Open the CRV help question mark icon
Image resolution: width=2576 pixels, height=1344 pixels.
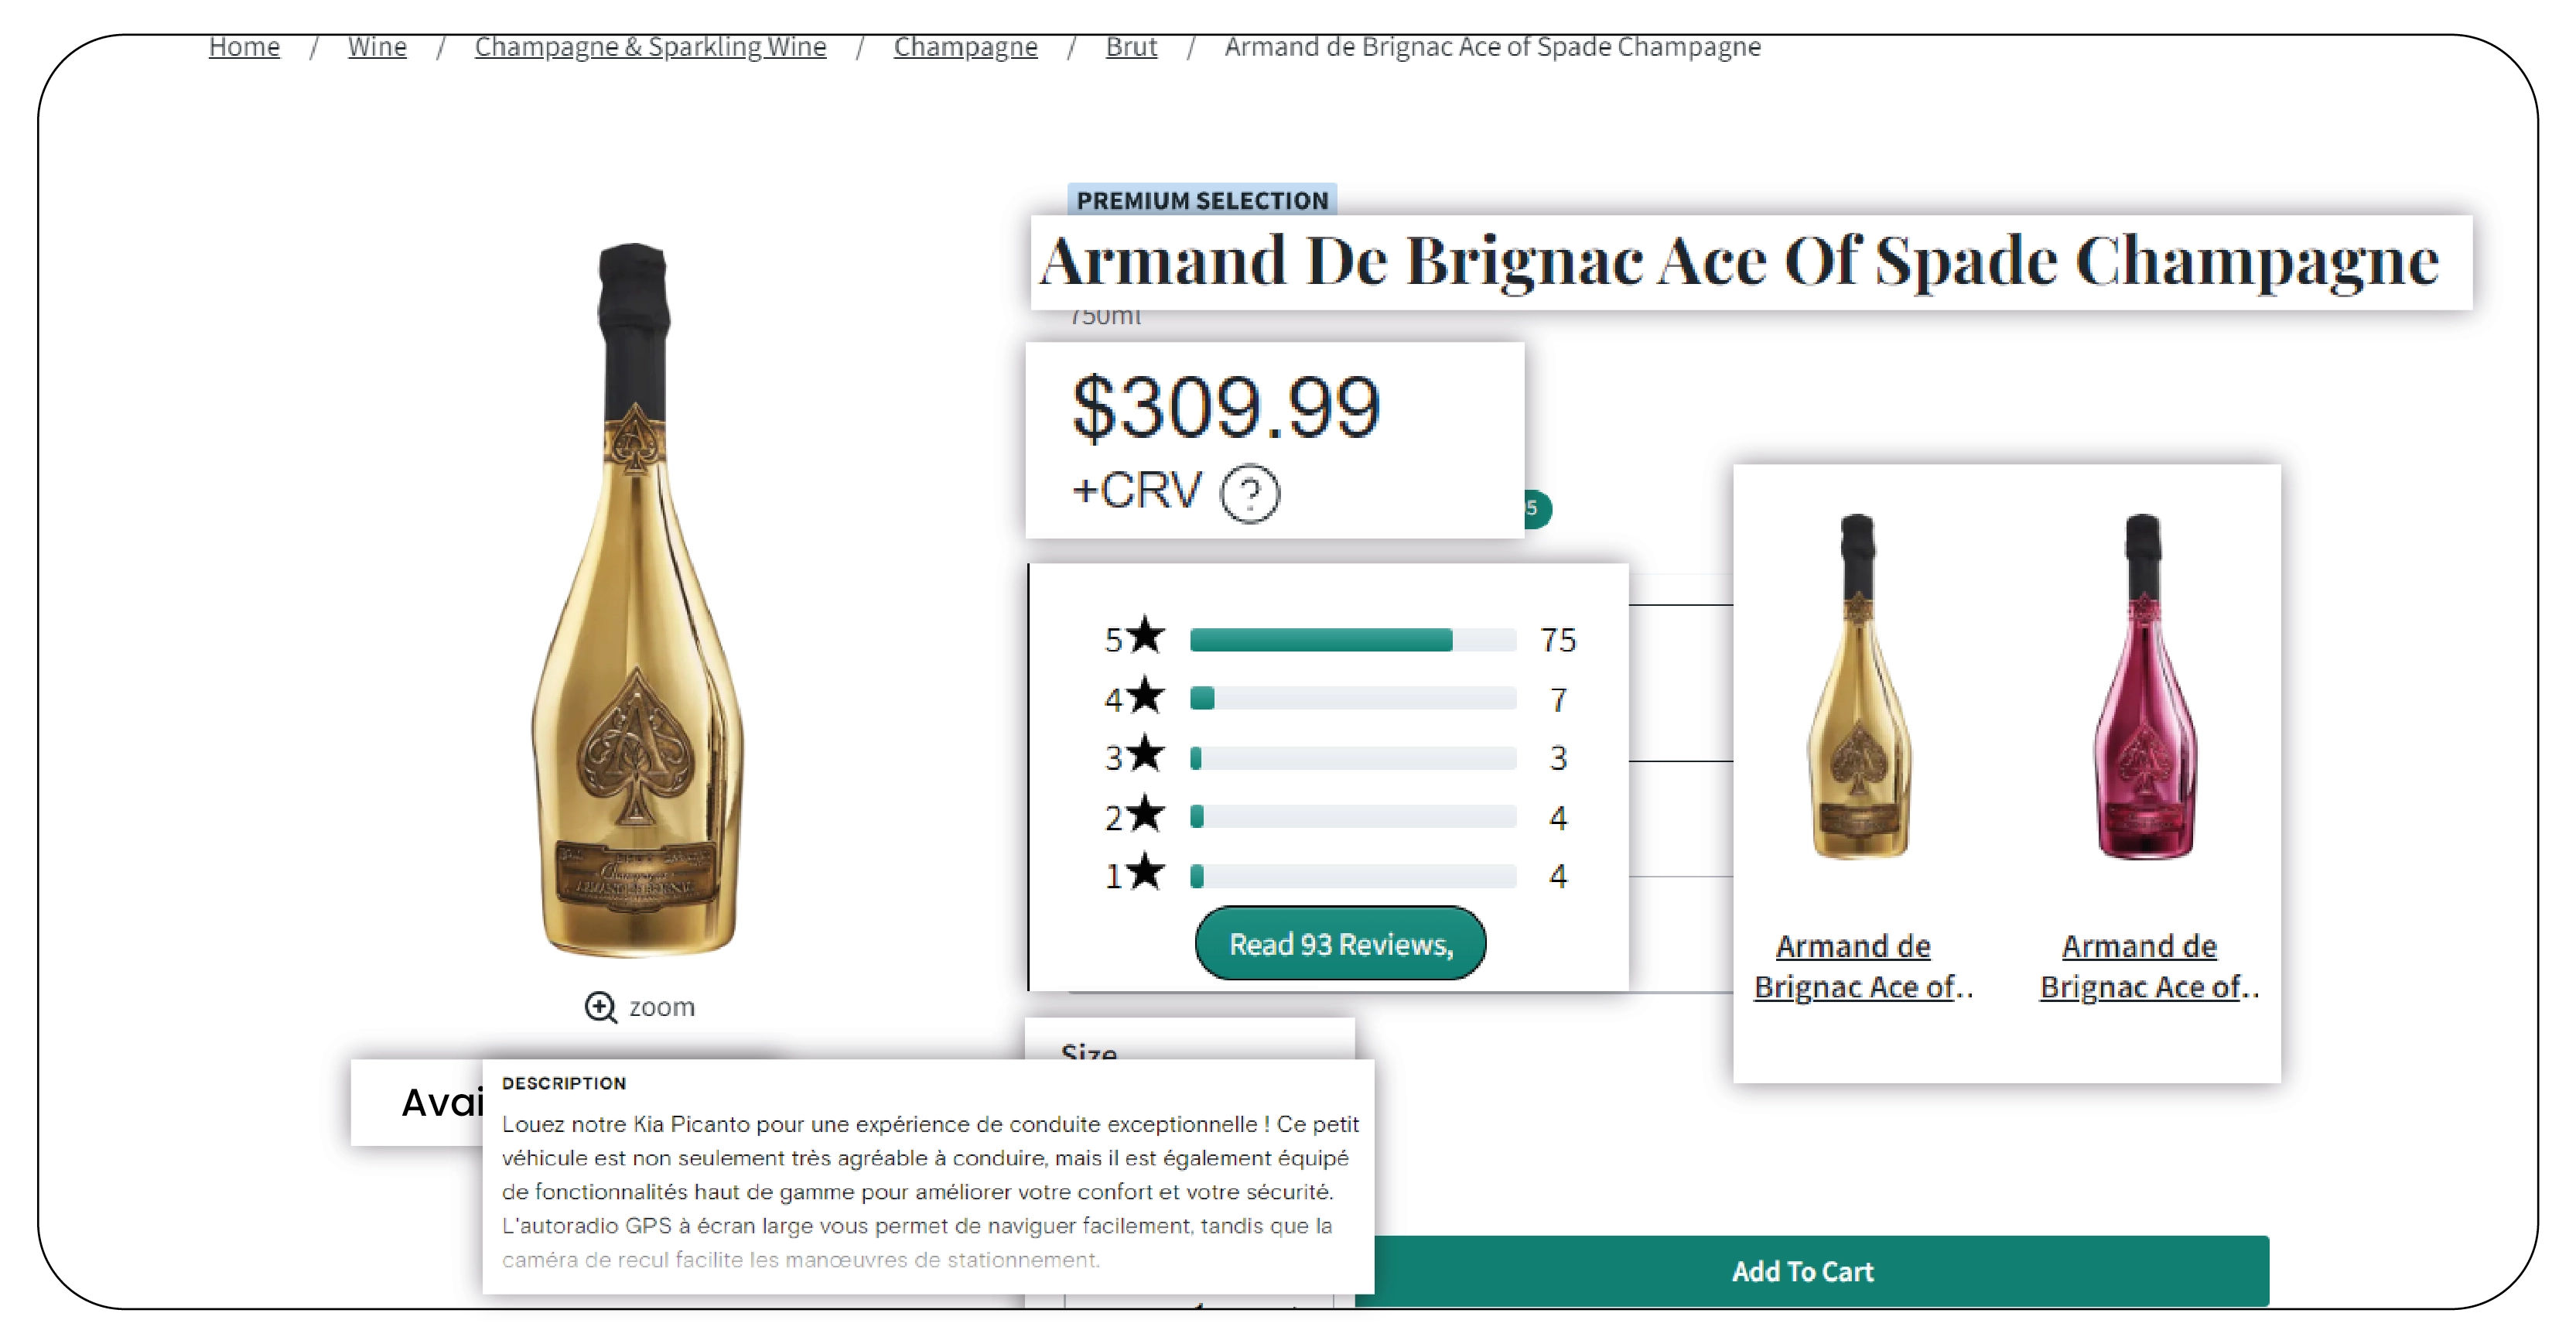(x=1251, y=492)
